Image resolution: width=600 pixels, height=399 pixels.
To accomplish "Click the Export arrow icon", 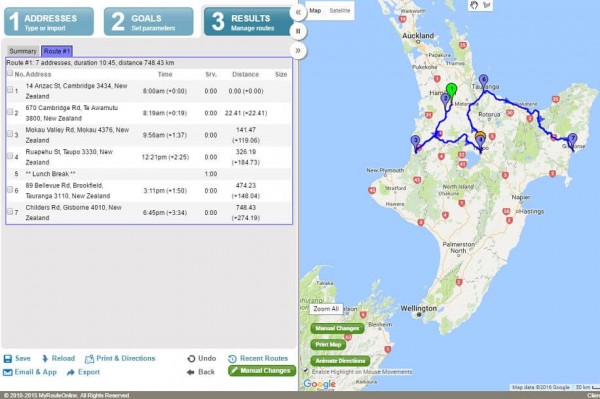I will point(70,372).
